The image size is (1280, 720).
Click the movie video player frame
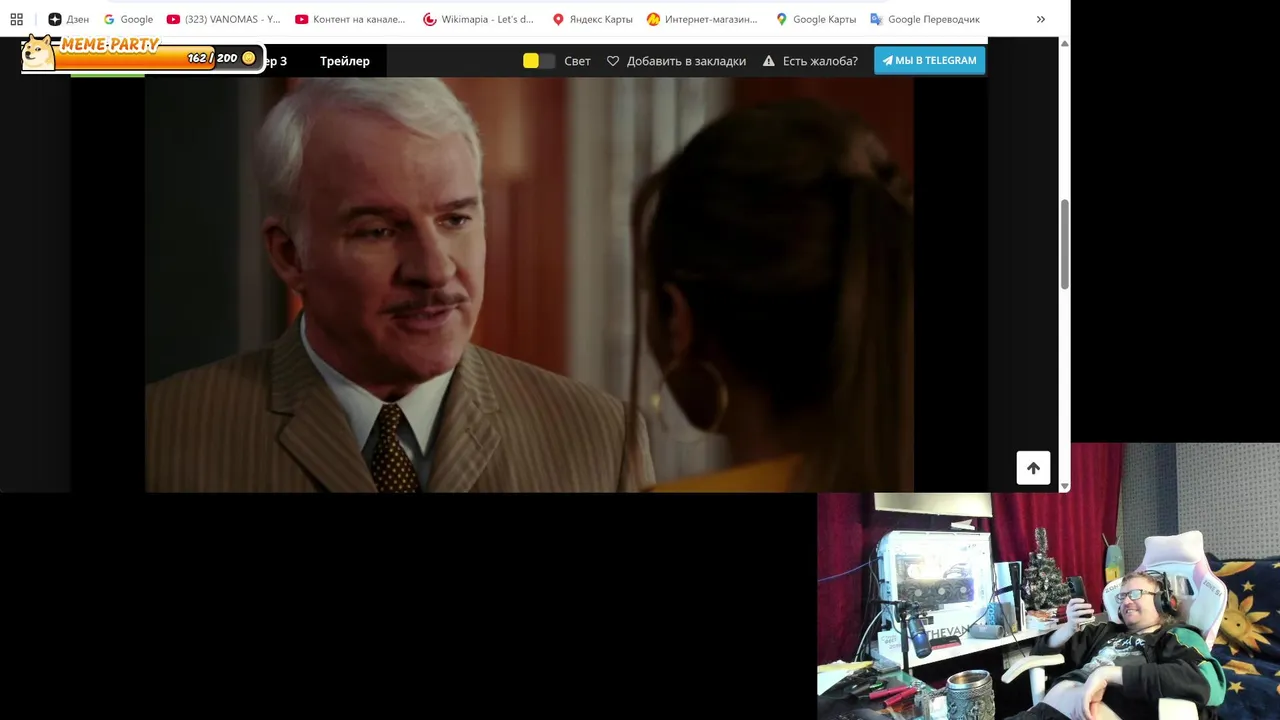click(529, 285)
